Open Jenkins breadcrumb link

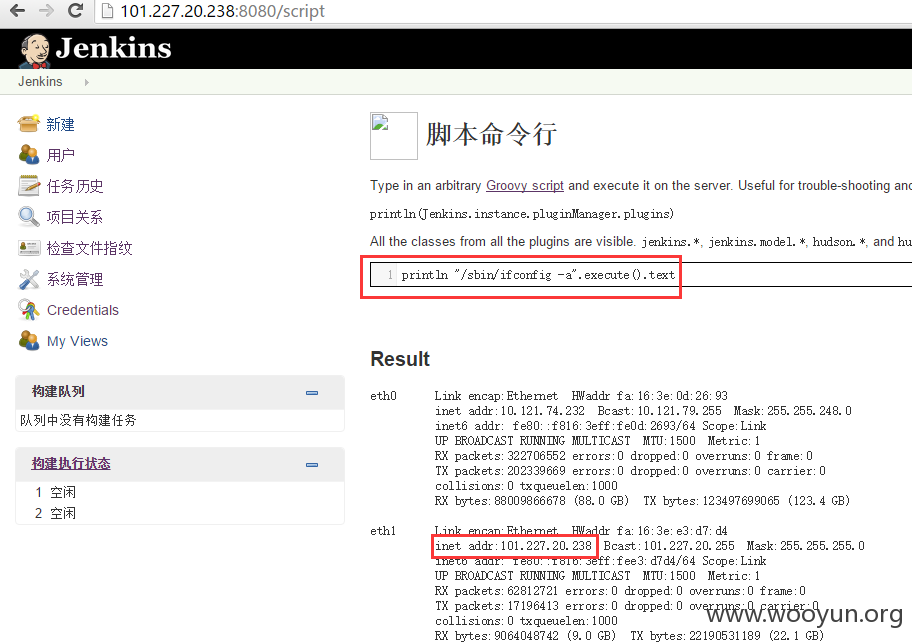coord(40,81)
